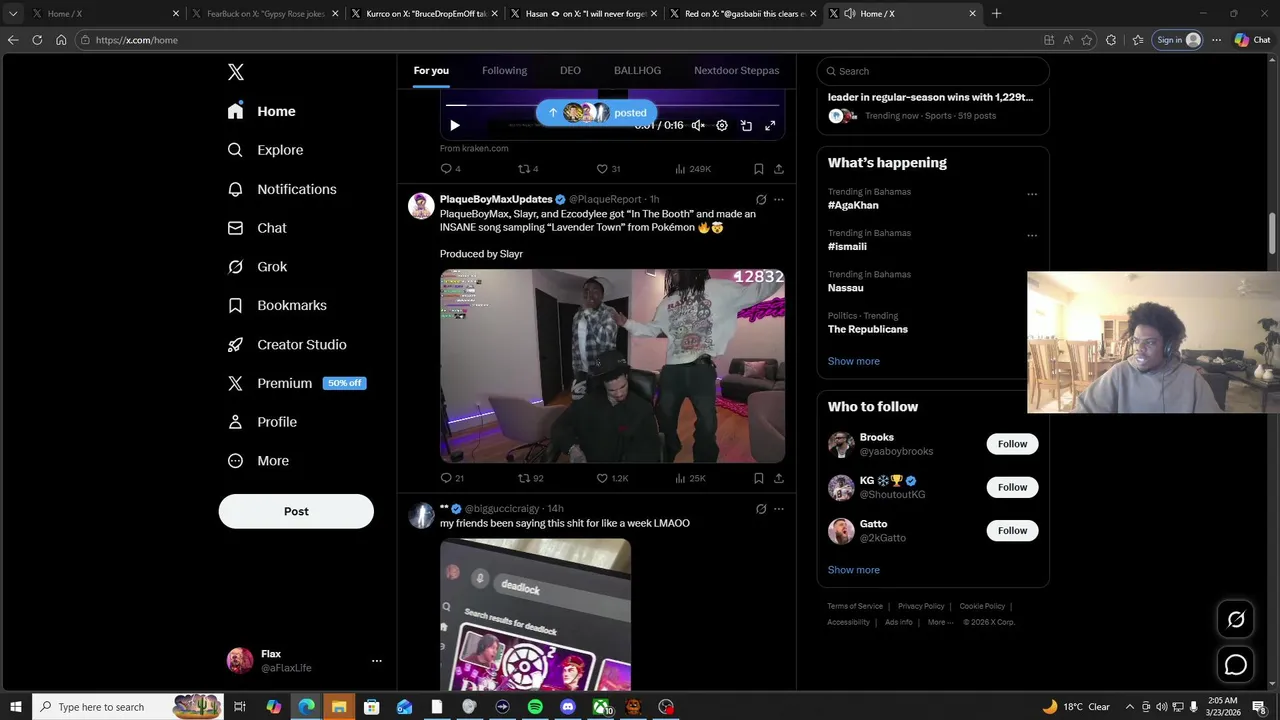1280x720 pixels.
Task: Expand the More sidebar menu
Action: [x=259, y=461]
